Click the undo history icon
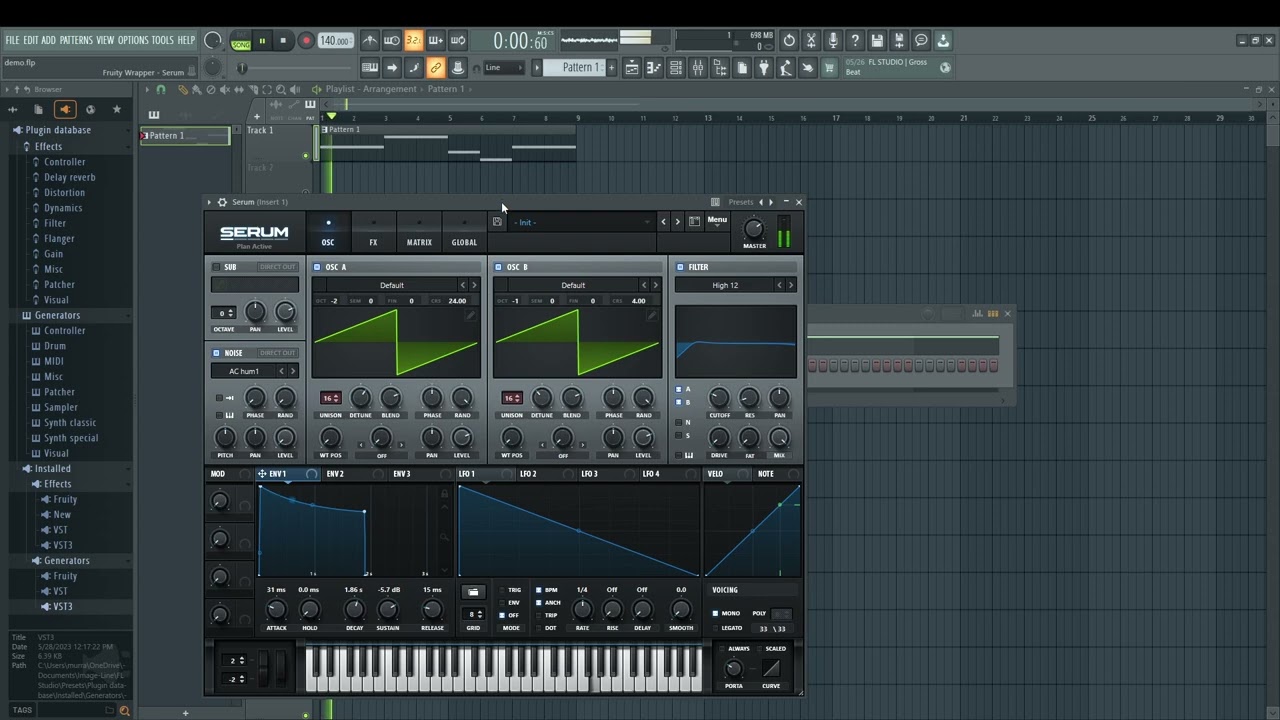Viewport: 1280px width, 720px height. point(789,41)
